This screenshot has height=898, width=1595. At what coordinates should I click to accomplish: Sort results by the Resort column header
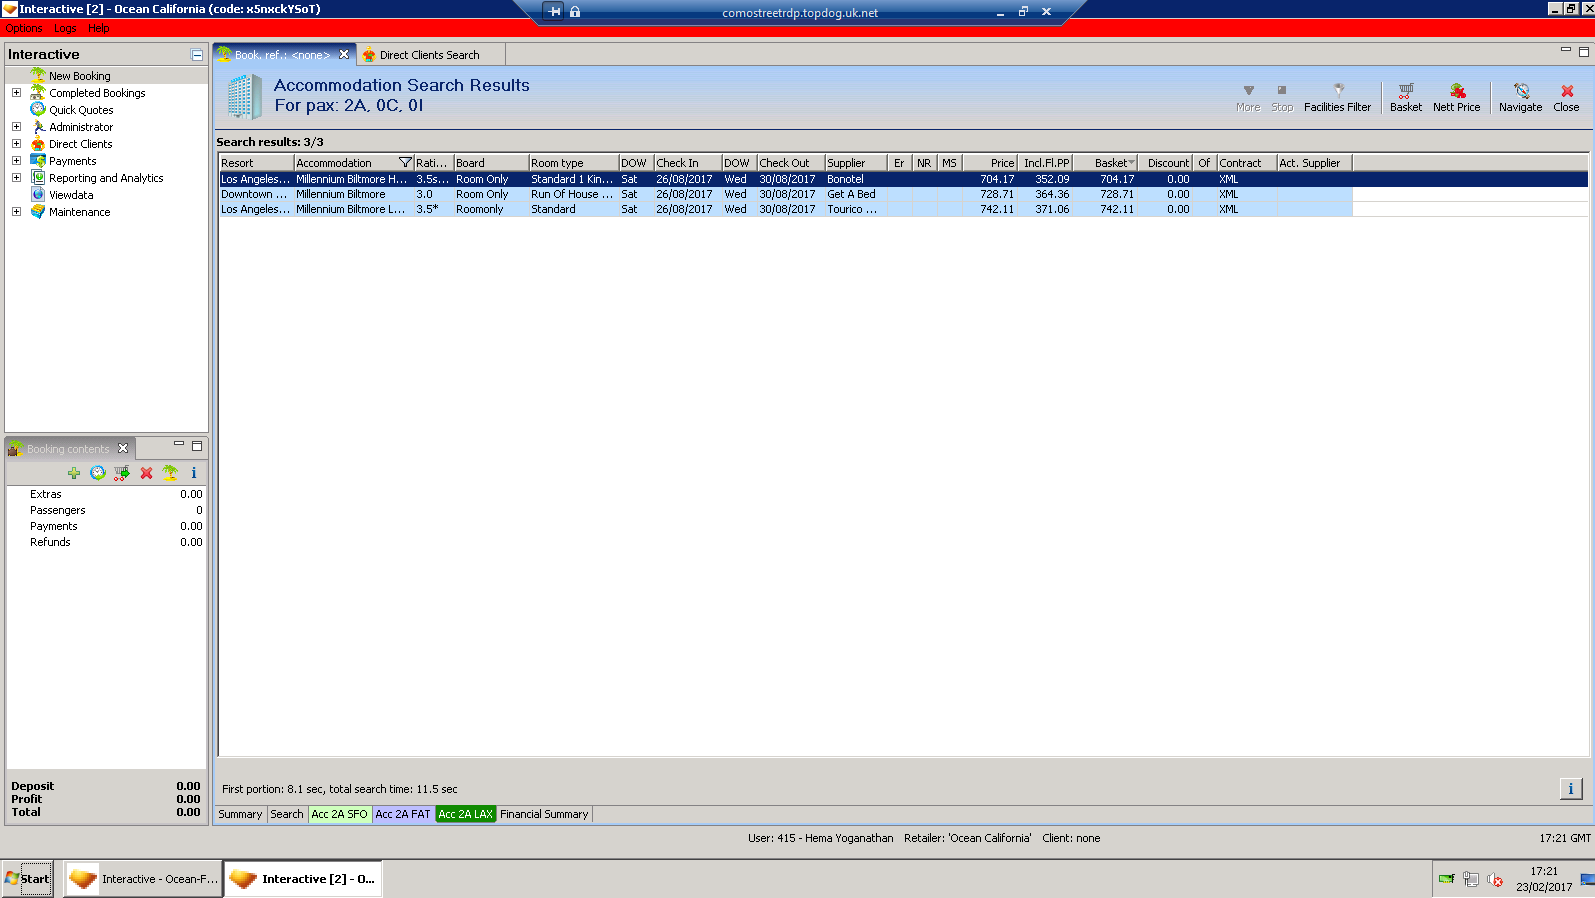click(x=256, y=163)
